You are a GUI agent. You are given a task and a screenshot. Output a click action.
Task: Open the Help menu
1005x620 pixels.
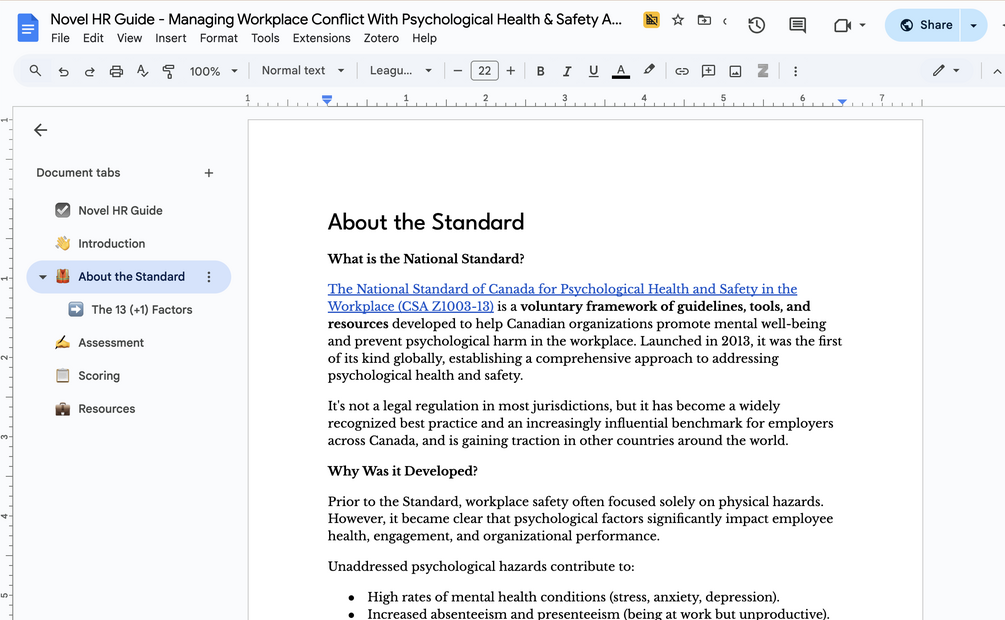pyautogui.click(x=424, y=38)
